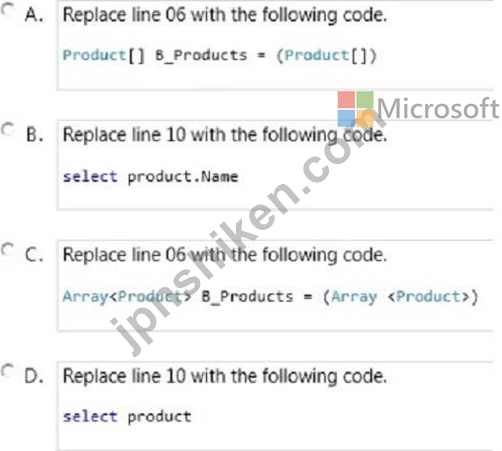Click the 'select product.Name' code line
502x451 pixels.
click(x=150, y=177)
